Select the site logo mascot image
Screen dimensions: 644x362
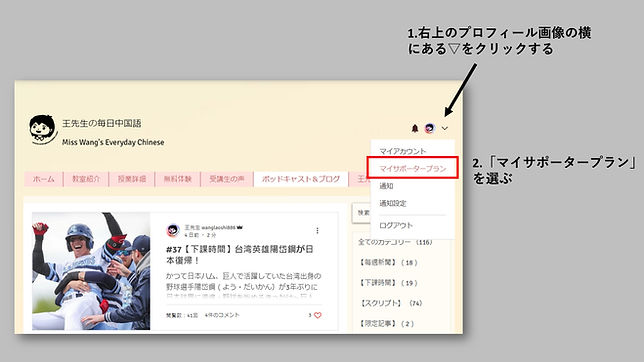click(43, 130)
